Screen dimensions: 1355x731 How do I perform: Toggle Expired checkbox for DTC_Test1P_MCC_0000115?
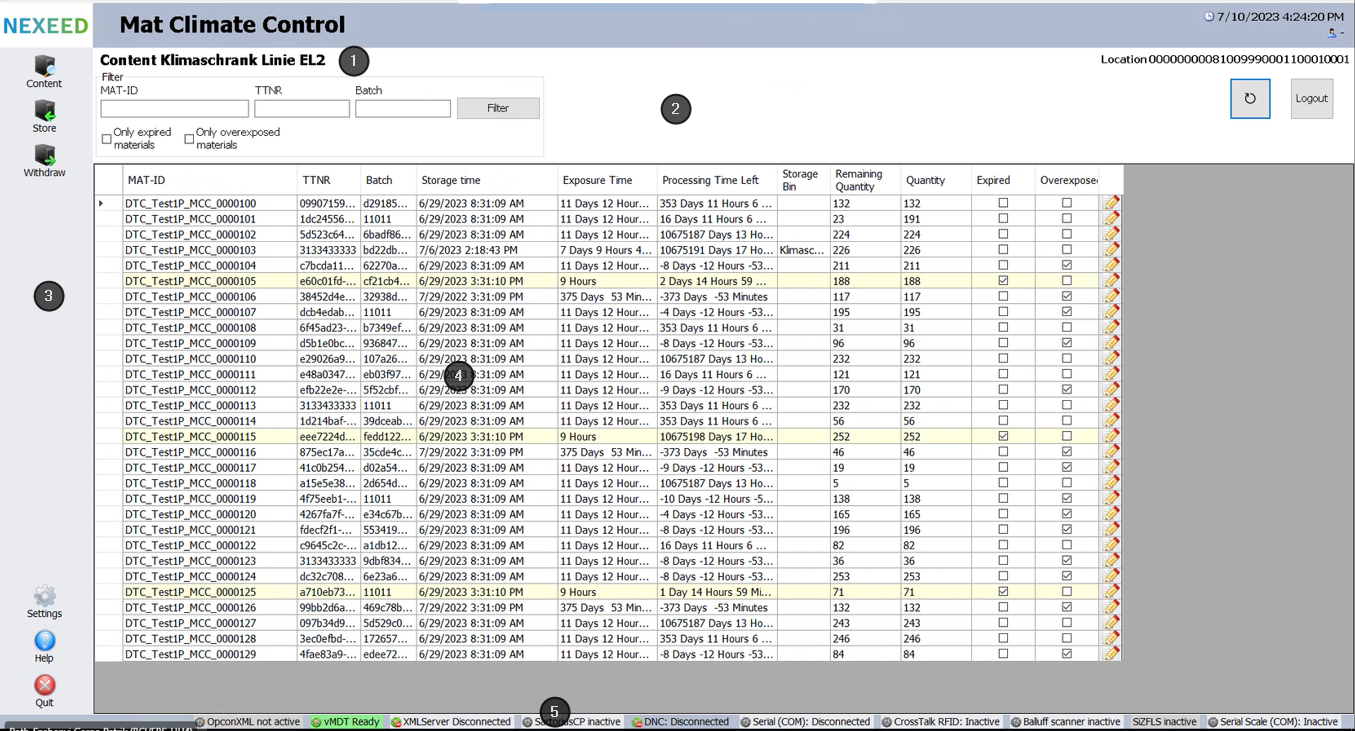(1003, 437)
